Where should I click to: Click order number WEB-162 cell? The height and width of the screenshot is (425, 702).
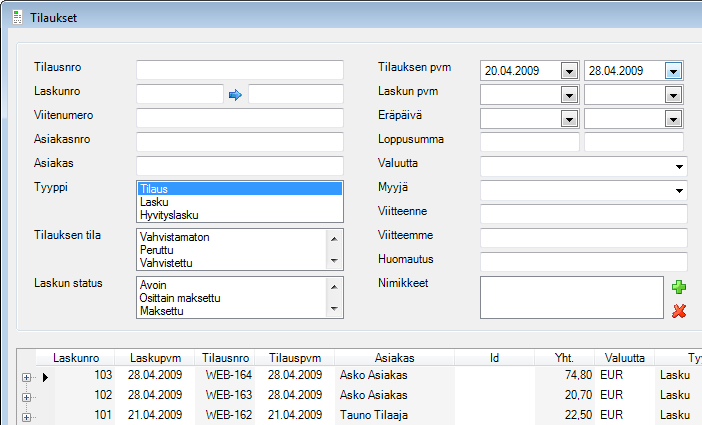pos(225,415)
